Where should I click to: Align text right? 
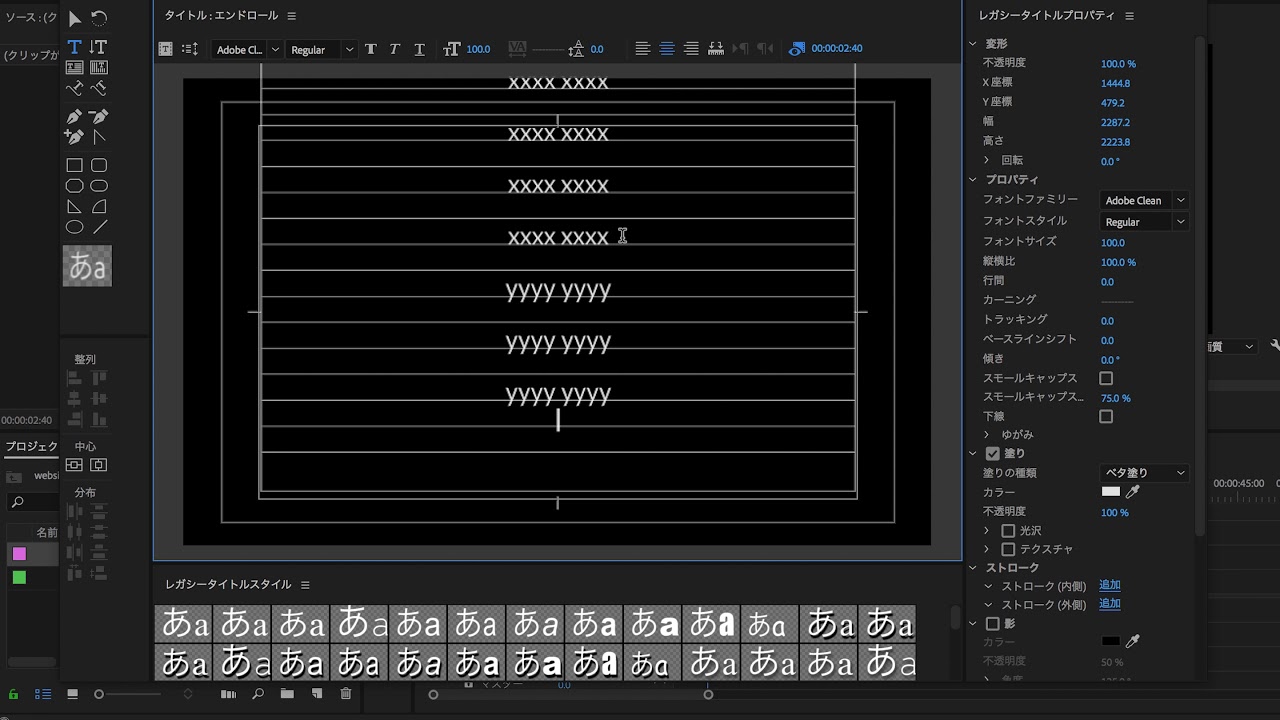tap(691, 48)
